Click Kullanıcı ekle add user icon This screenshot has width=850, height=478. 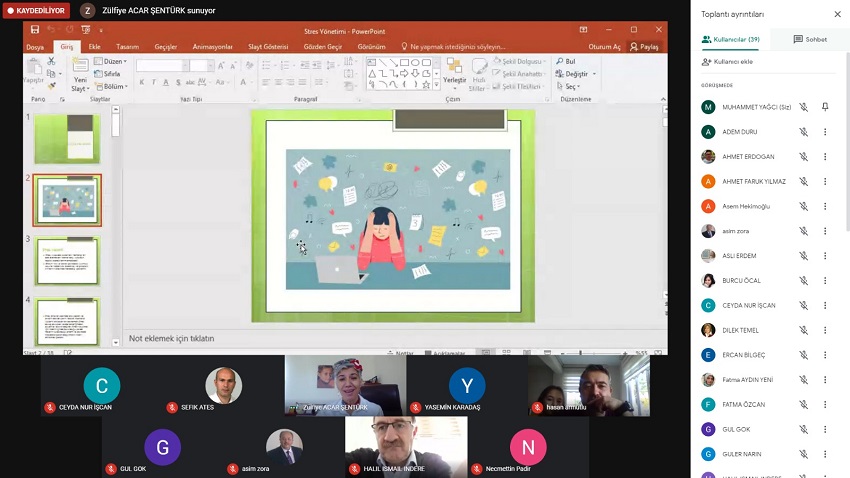coord(707,62)
